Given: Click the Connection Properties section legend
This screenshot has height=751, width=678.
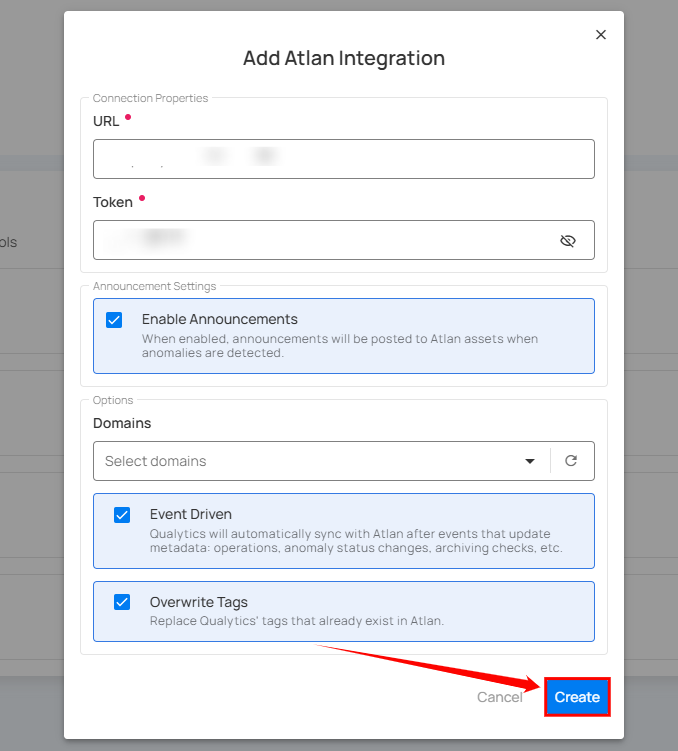Looking at the screenshot, I should tap(150, 98).
